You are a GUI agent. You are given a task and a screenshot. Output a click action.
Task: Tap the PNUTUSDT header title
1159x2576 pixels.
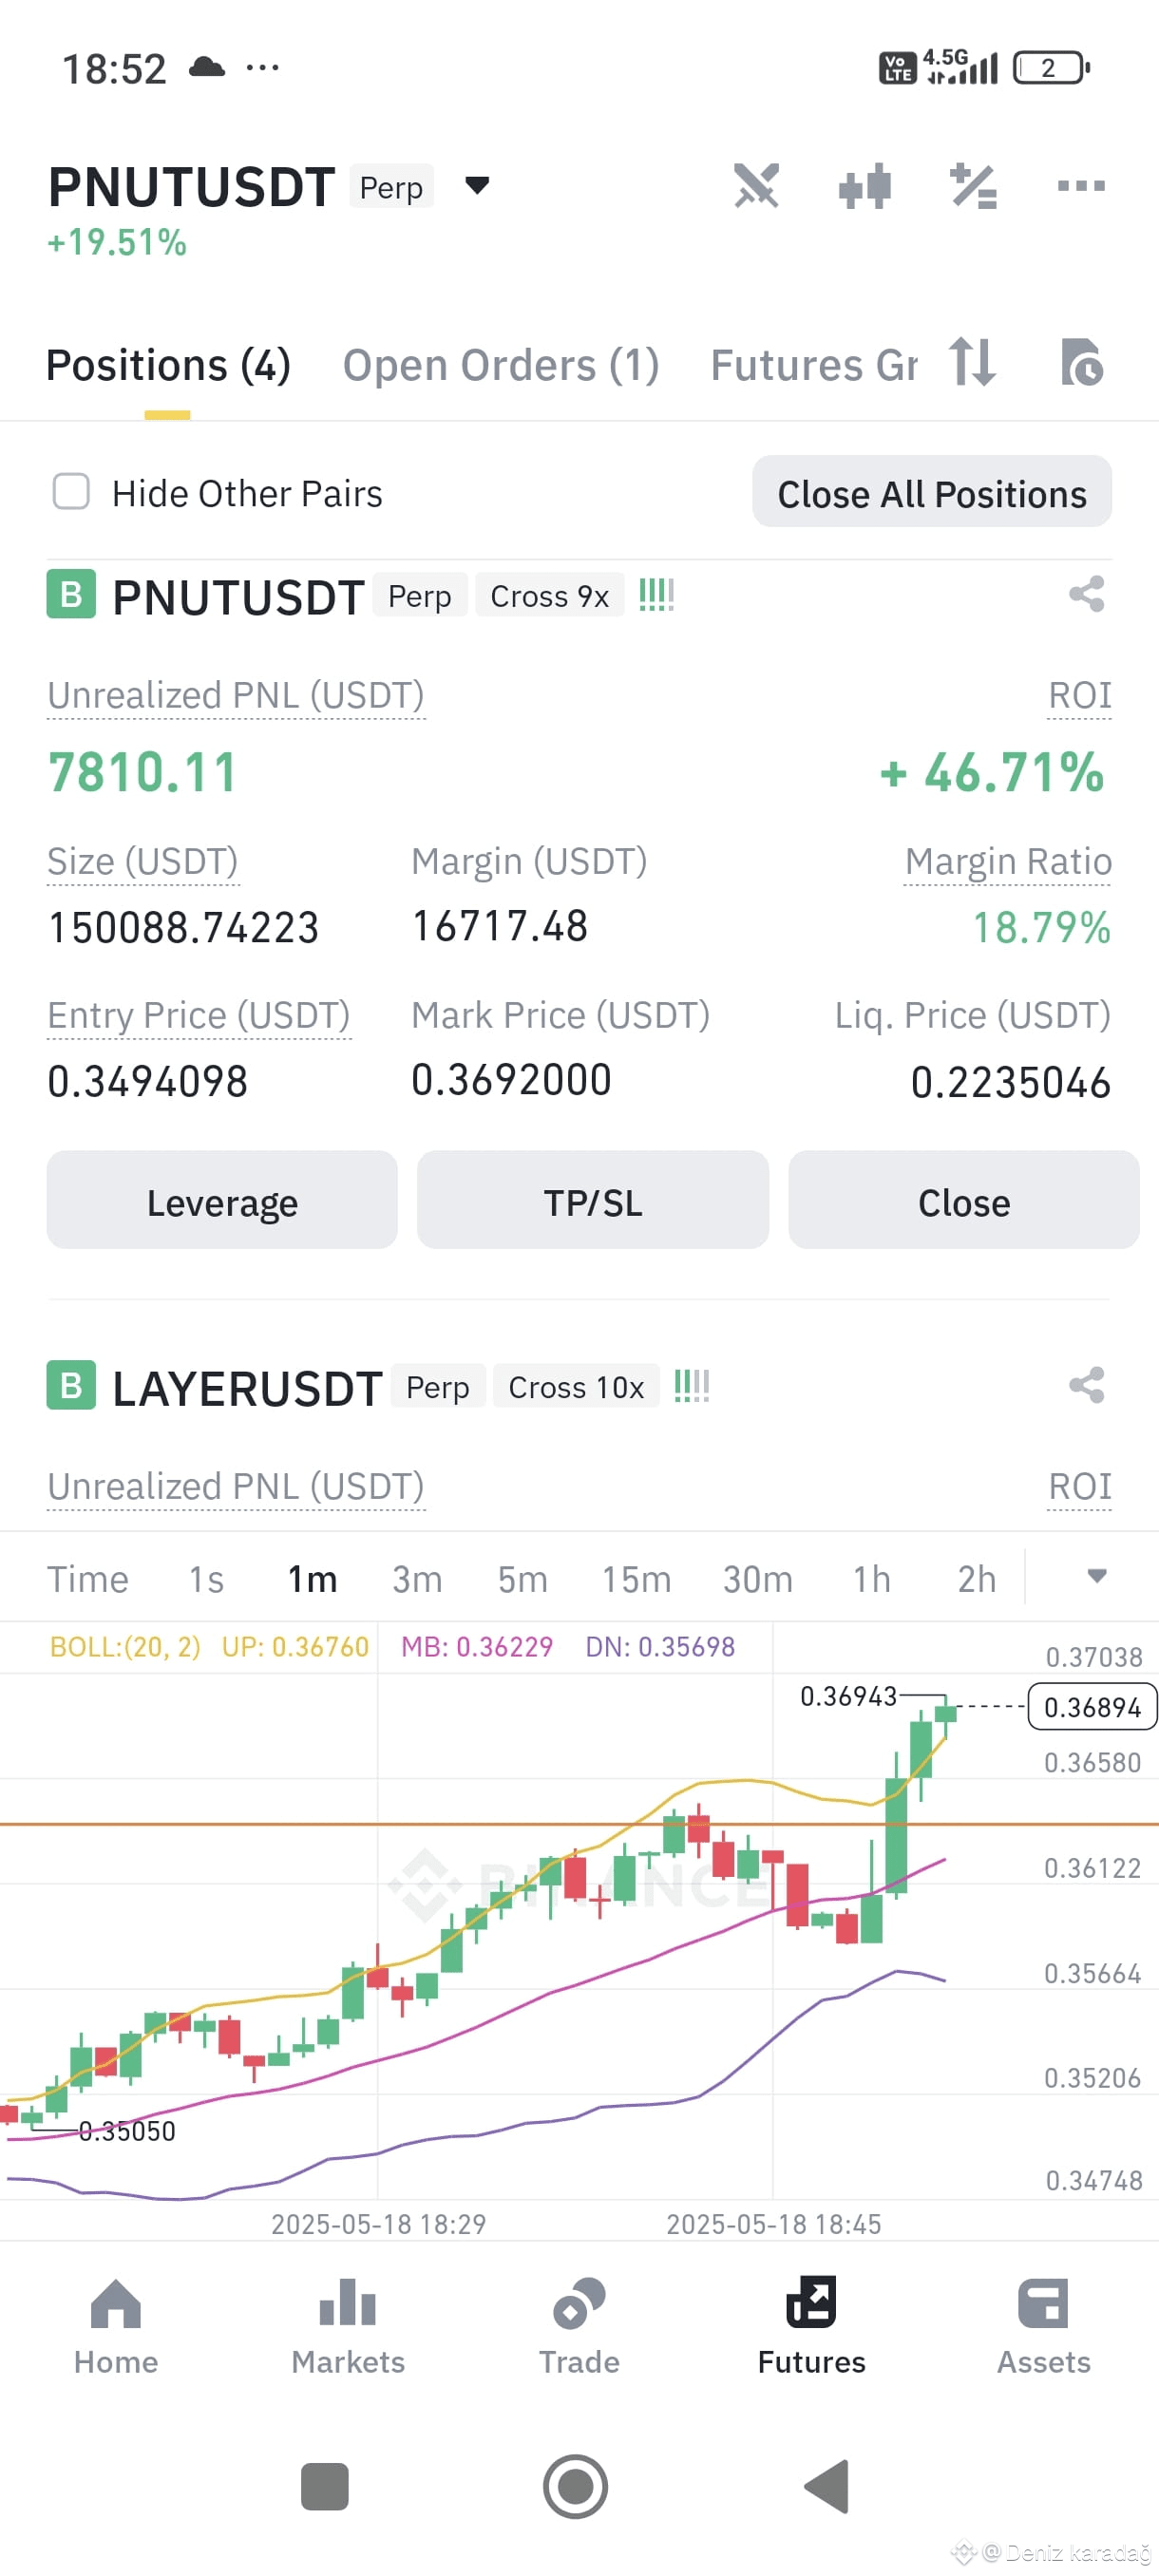click(x=192, y=186)
